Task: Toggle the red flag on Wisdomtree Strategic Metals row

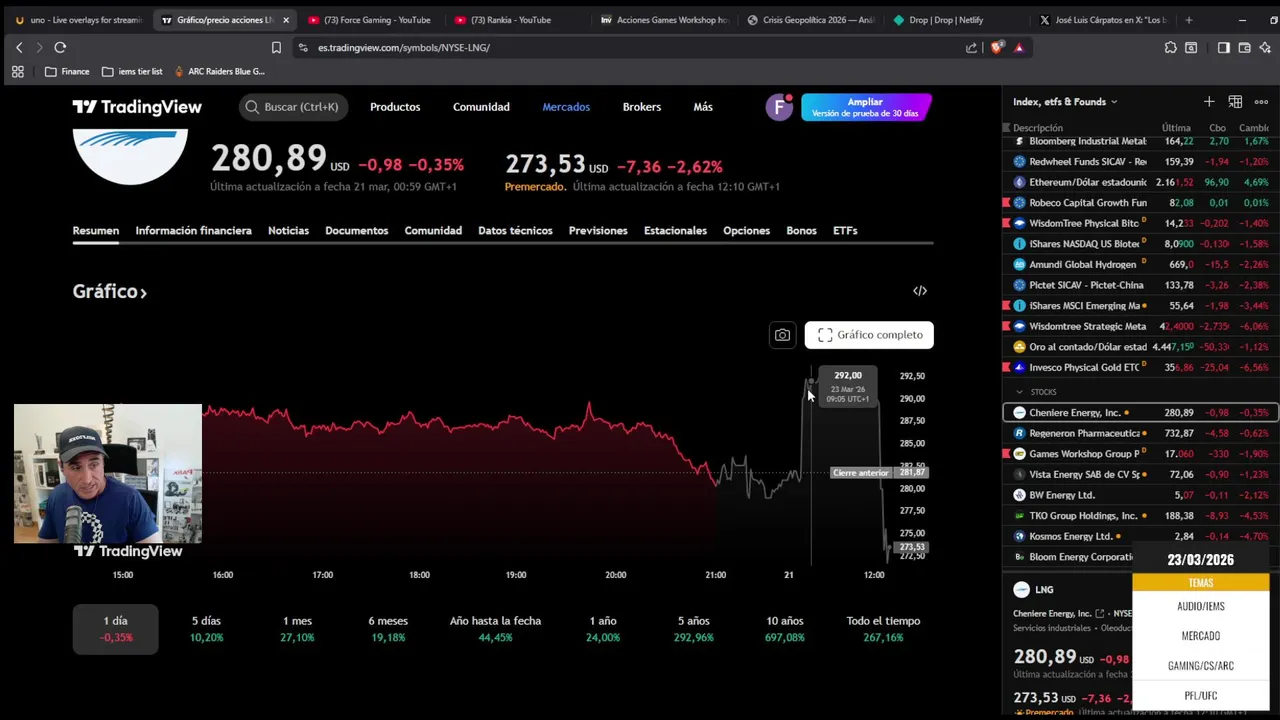Action: pos(1007,326)
